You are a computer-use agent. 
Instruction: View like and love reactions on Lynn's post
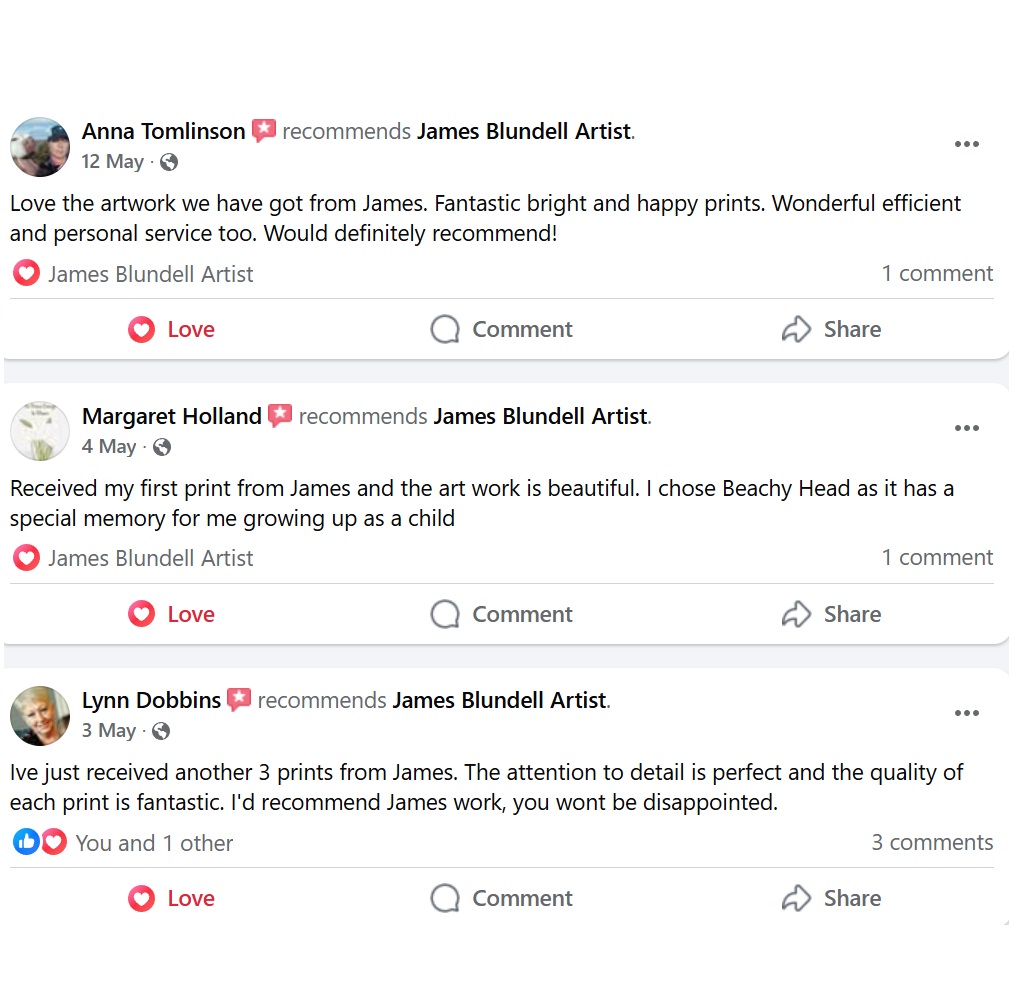pos(40,842)
